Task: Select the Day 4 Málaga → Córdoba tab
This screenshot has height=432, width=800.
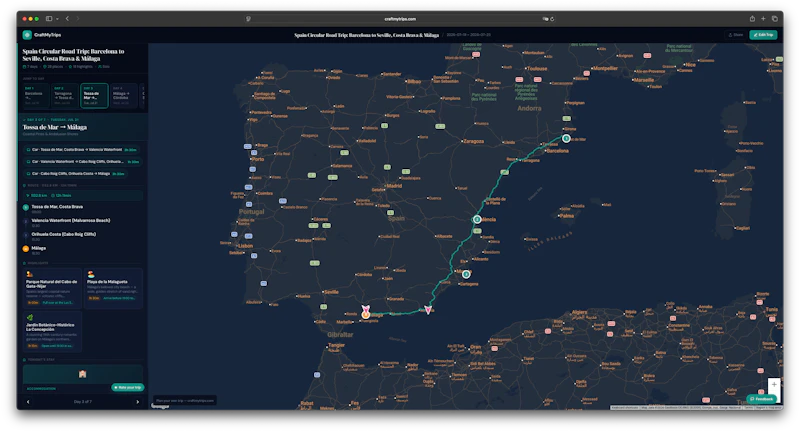Action: click(x=124, y=95)
